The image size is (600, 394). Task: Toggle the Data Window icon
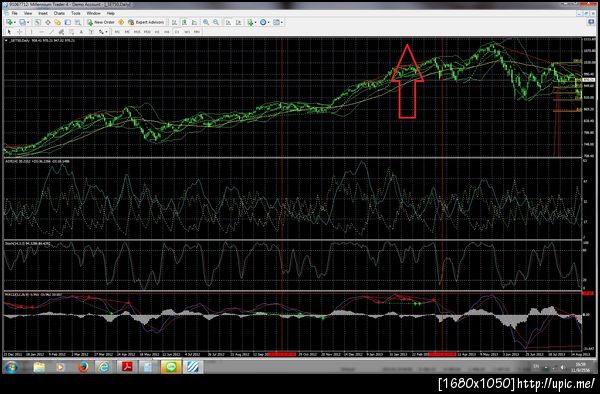(48, 22)
